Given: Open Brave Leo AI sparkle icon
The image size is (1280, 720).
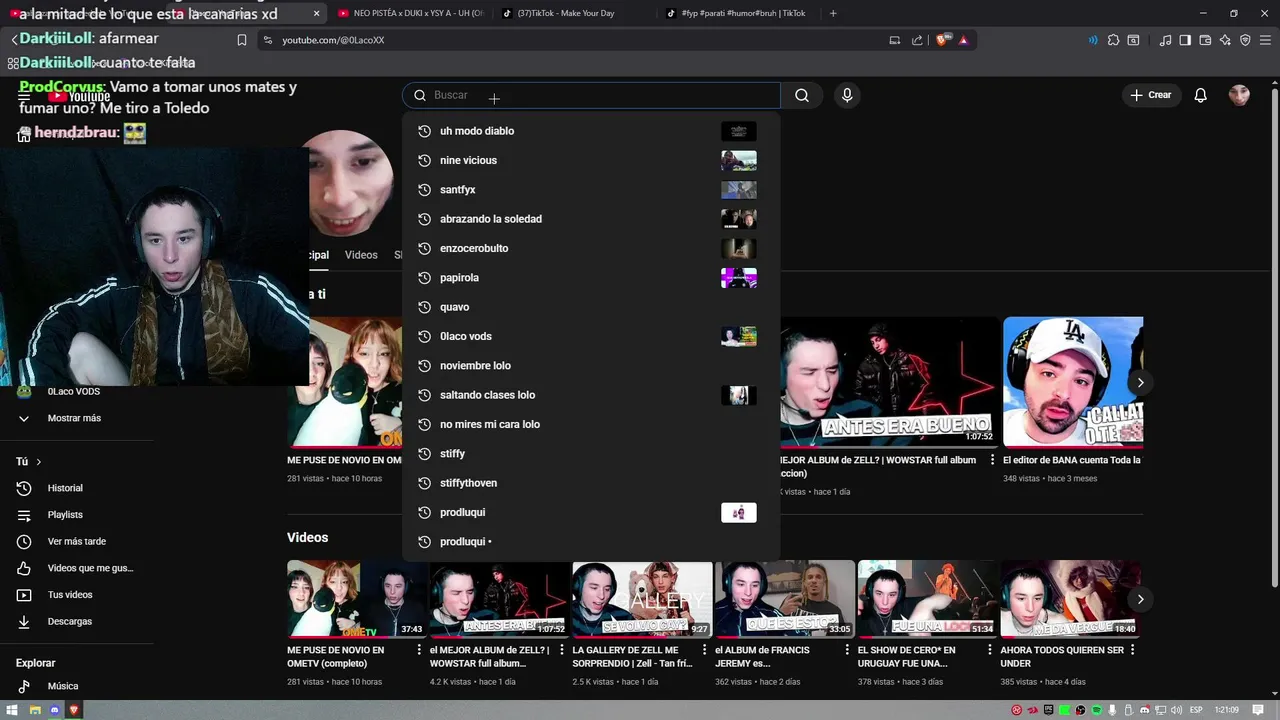Looking at the screenshot, I should 1225,40.
